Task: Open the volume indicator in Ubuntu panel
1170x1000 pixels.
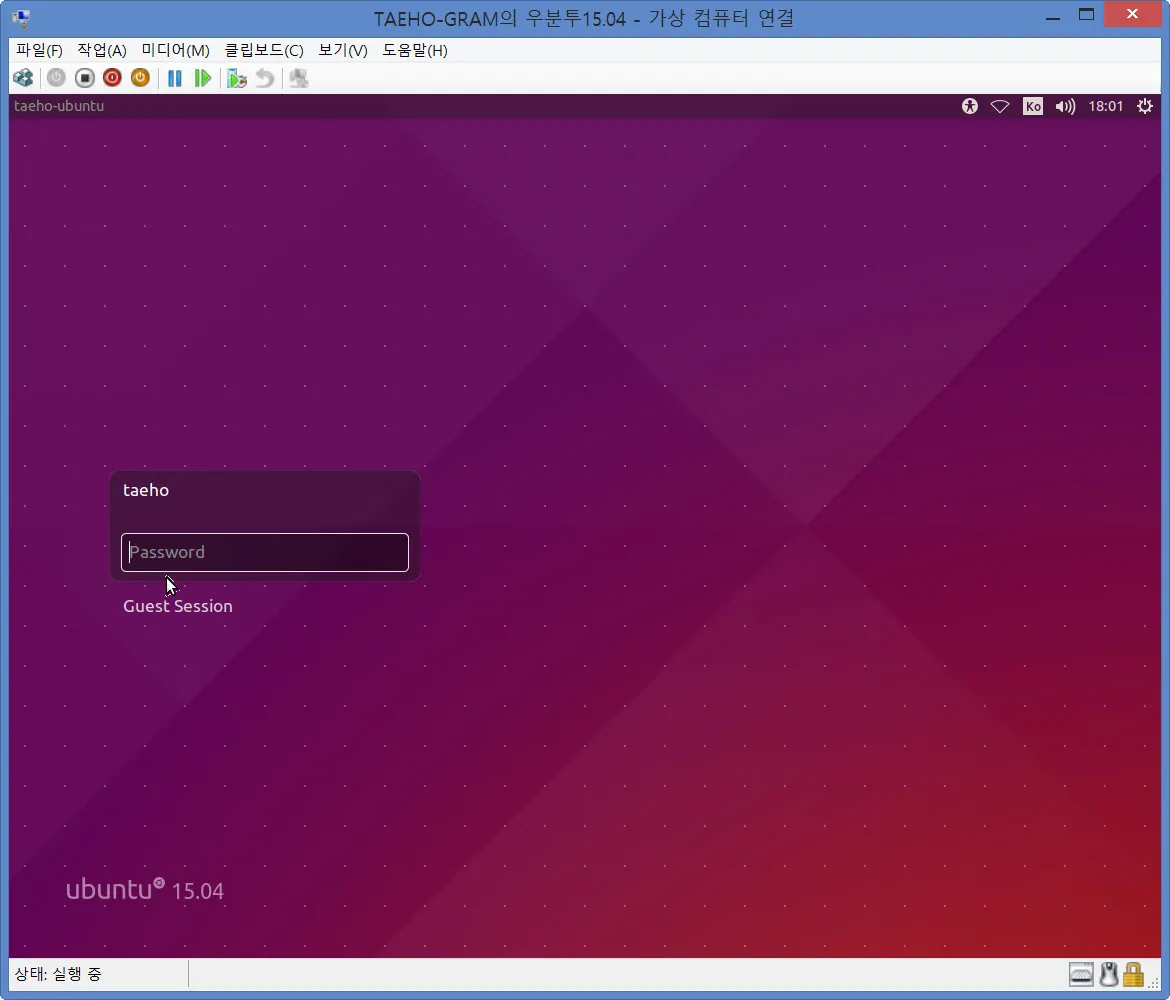Action: click(x=1065, y=106)
